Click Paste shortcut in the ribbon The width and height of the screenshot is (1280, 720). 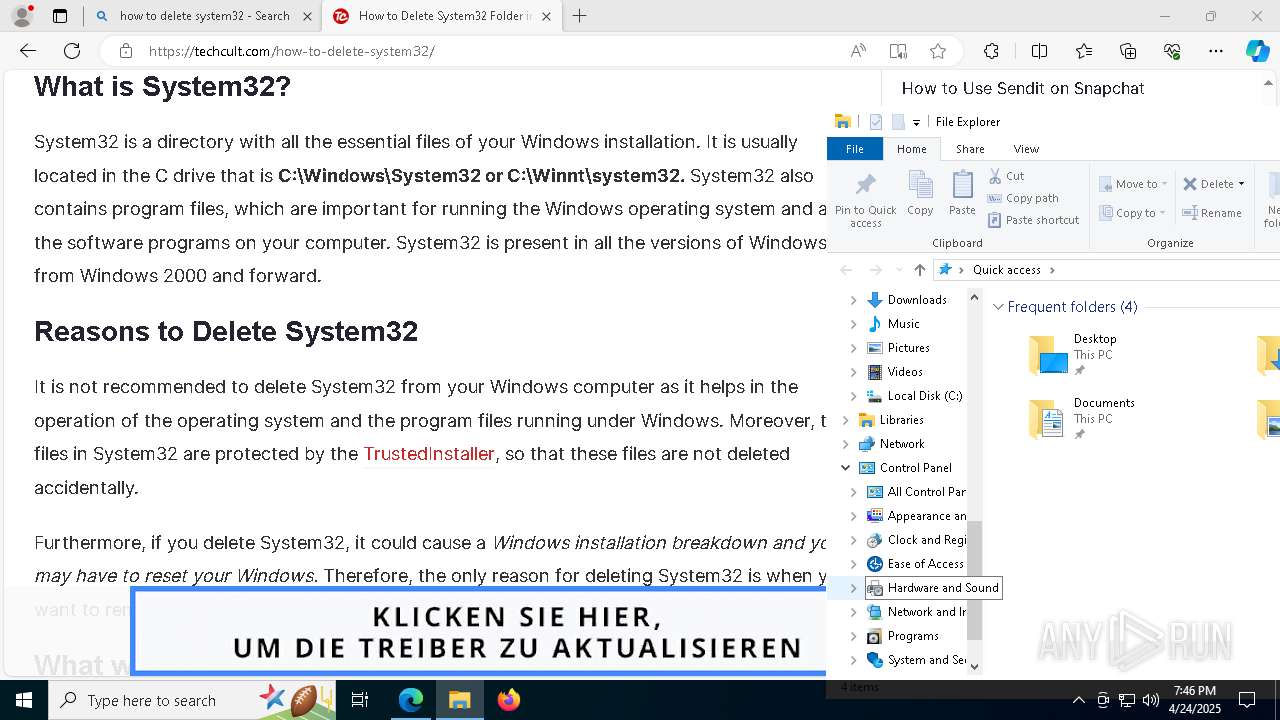pos(1033,220)
